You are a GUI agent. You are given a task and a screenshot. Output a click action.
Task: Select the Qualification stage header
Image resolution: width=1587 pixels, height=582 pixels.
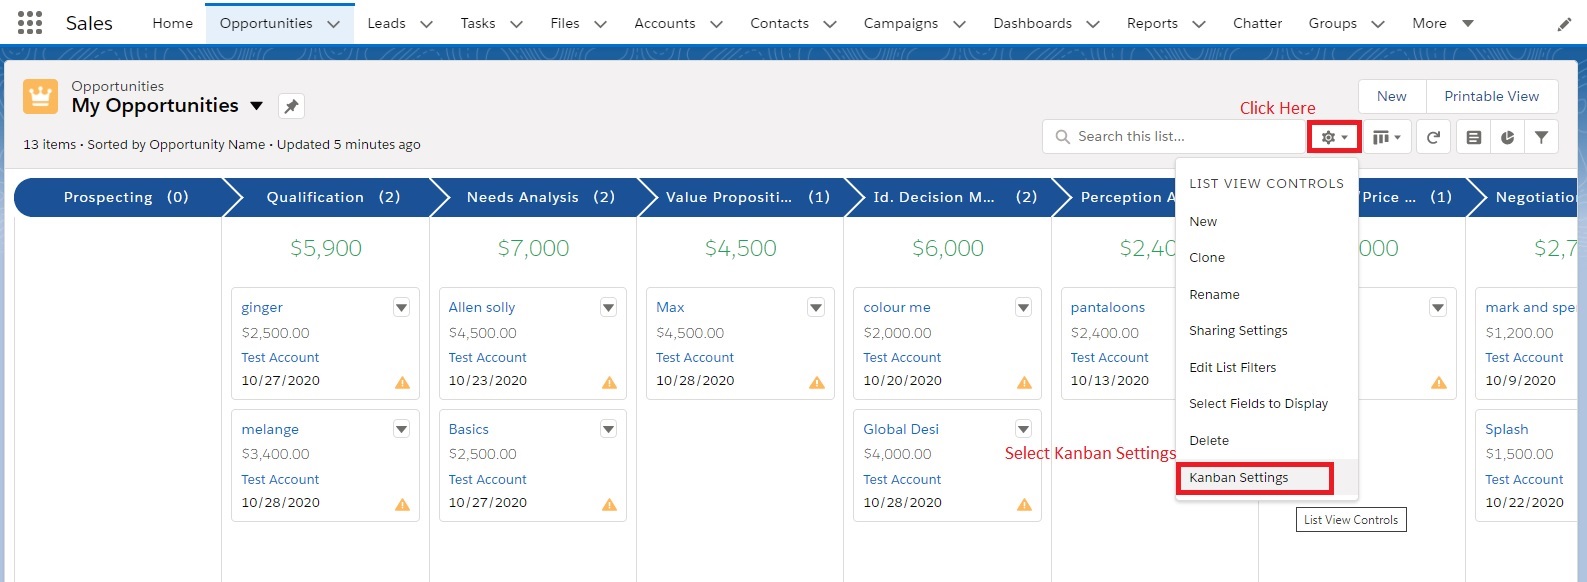coord(333,197)
